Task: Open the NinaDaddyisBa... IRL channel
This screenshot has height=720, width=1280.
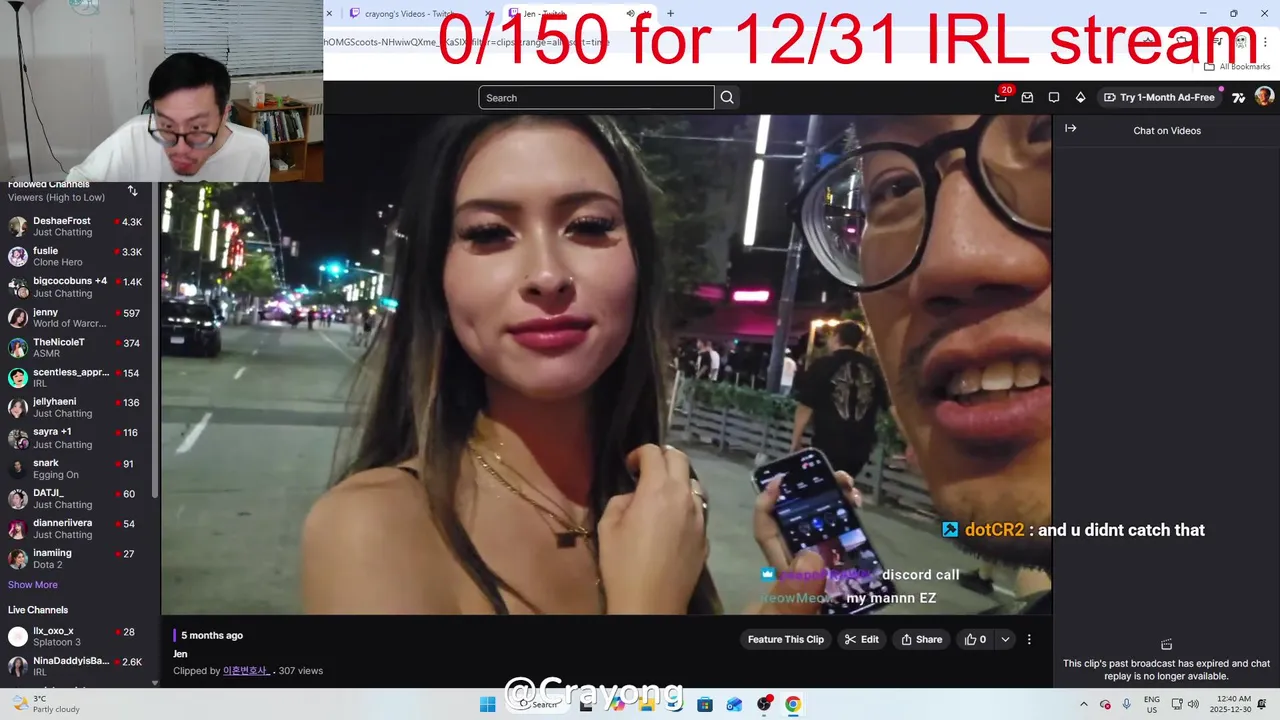Action: click(78, 666)
